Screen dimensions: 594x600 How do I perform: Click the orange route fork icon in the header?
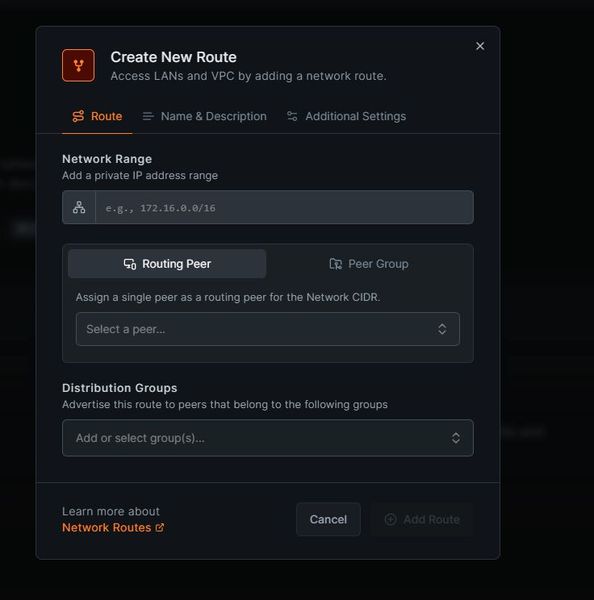(x=78, y=65)
